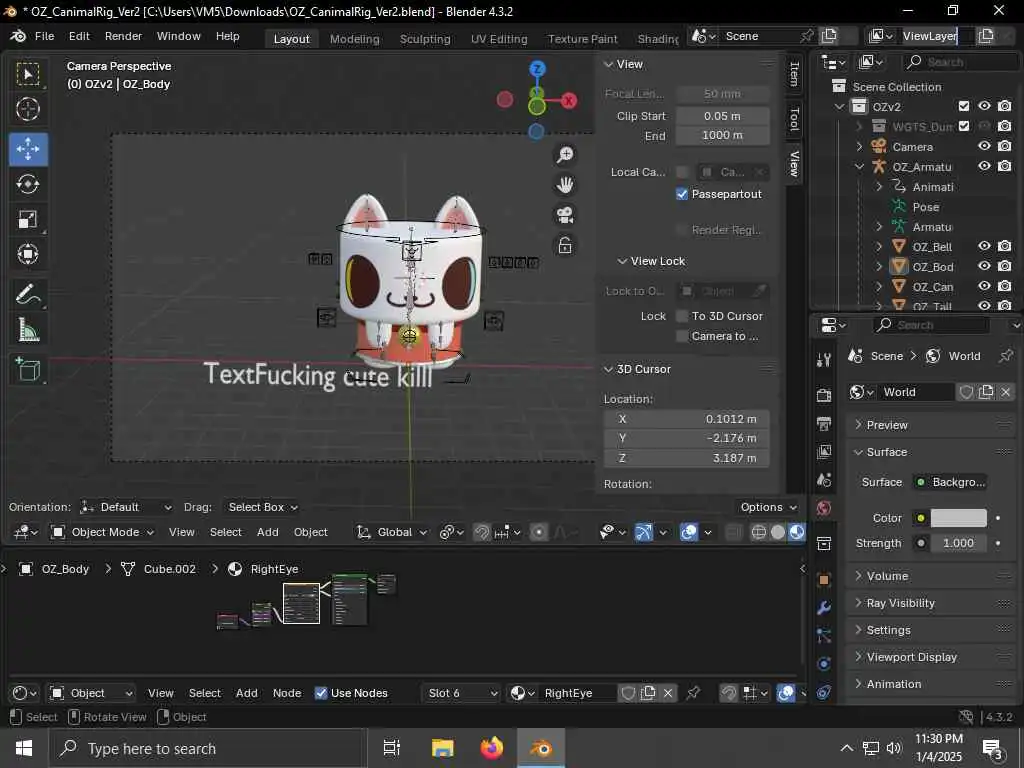Pin the RightEye material node tree
Screen dimensions: 1024x768
(693, 693)
